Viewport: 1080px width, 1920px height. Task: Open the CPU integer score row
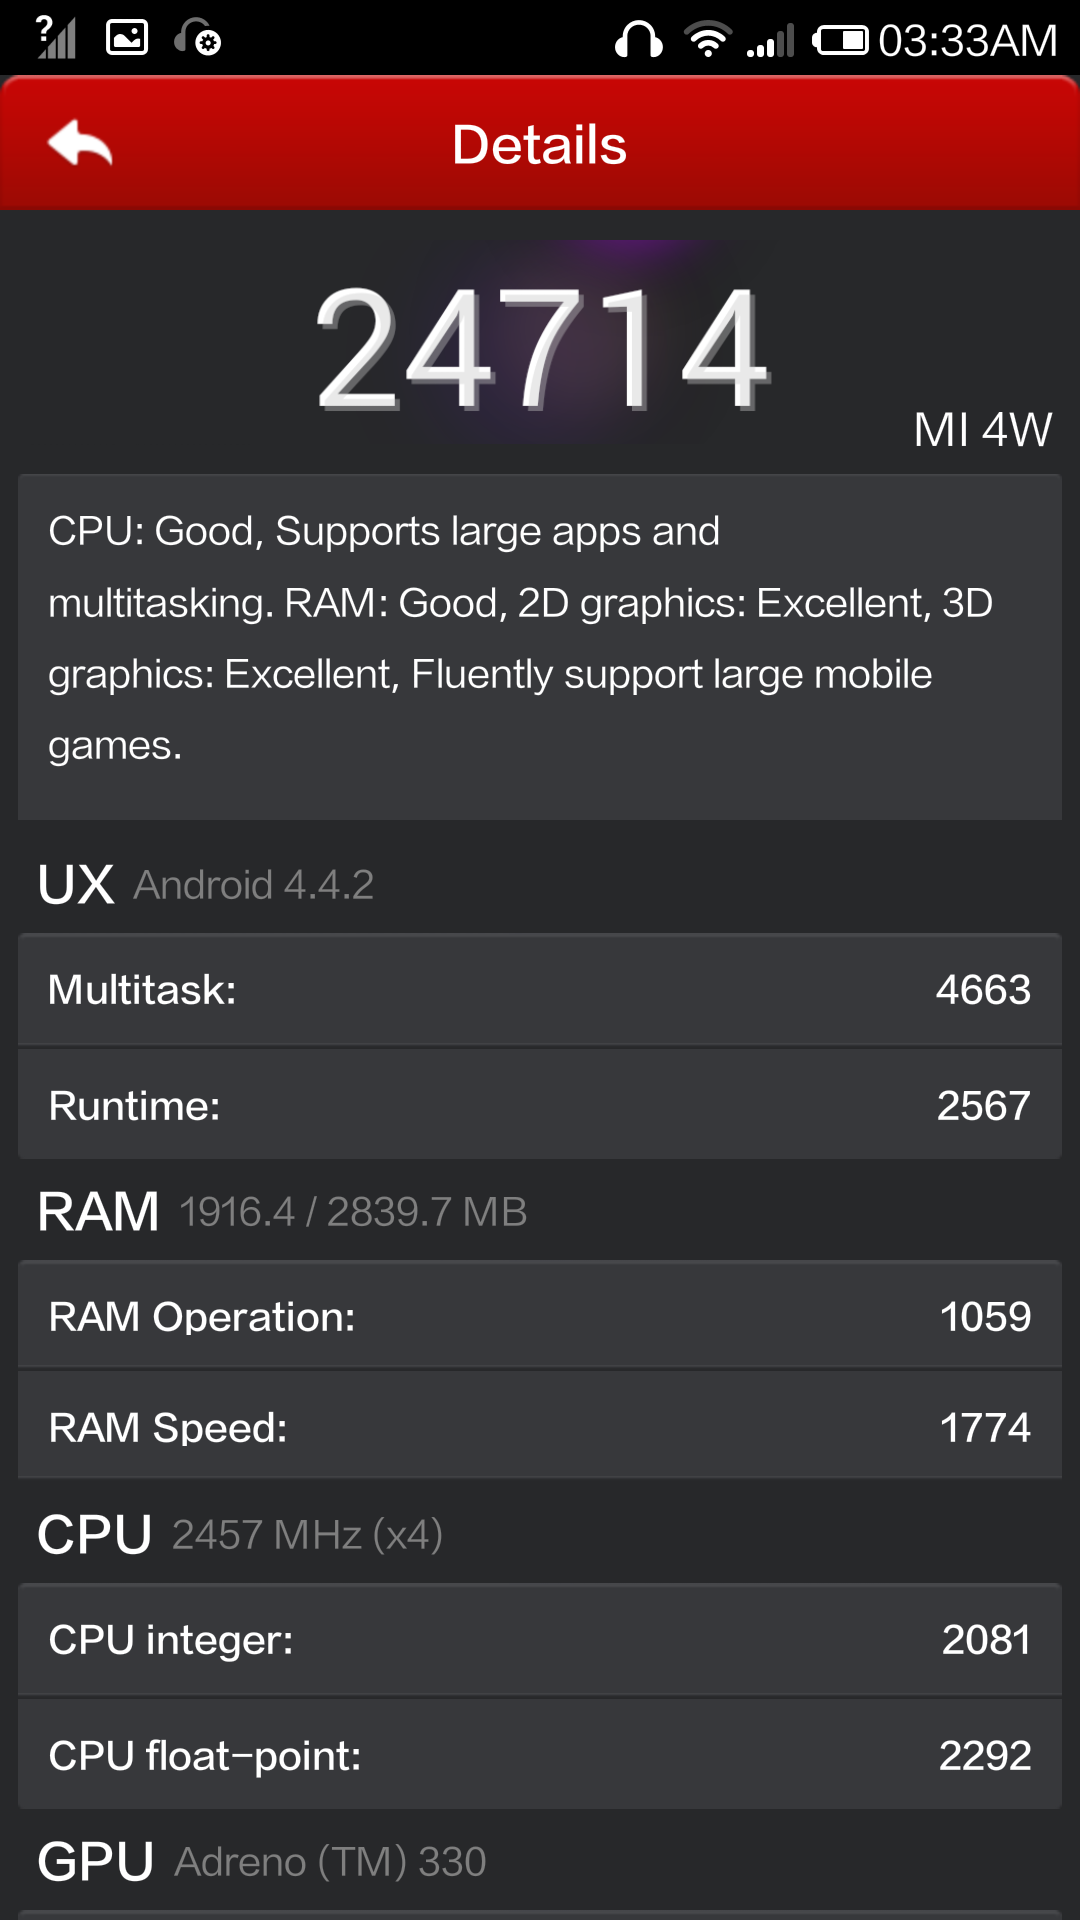[x=540, y=1640]
